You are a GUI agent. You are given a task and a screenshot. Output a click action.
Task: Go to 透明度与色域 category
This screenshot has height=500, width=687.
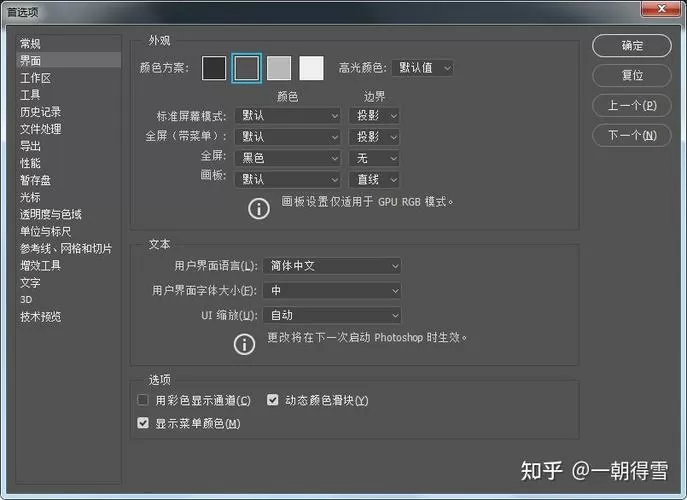pyautogui.click(x=51, y=214)
